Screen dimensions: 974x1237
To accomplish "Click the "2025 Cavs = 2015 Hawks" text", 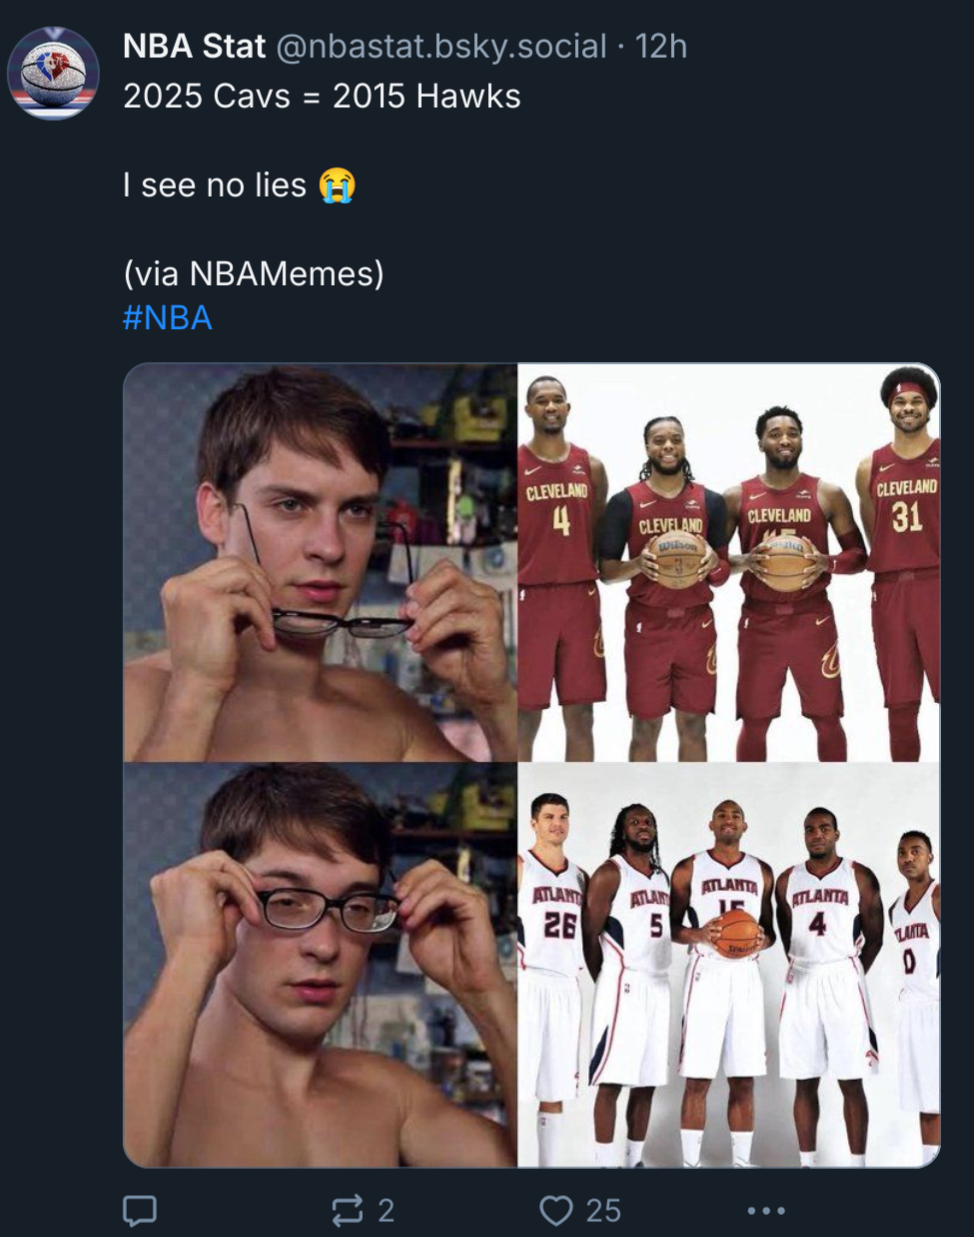I will pos(322,96).
